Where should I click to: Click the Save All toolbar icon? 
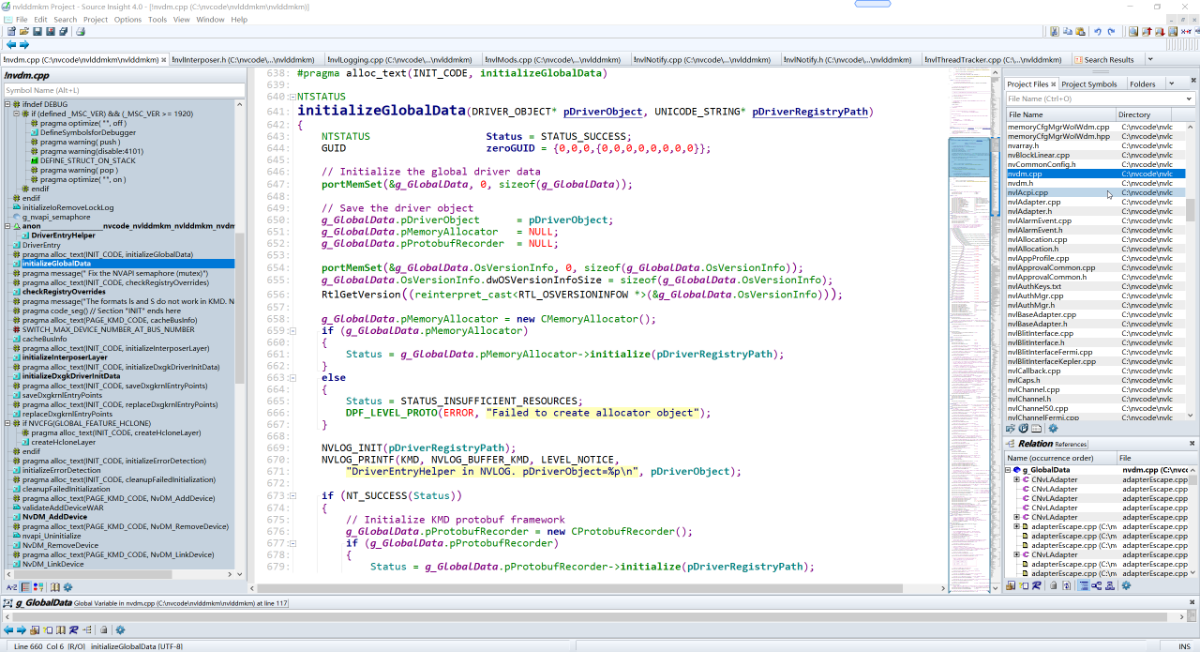63,31
